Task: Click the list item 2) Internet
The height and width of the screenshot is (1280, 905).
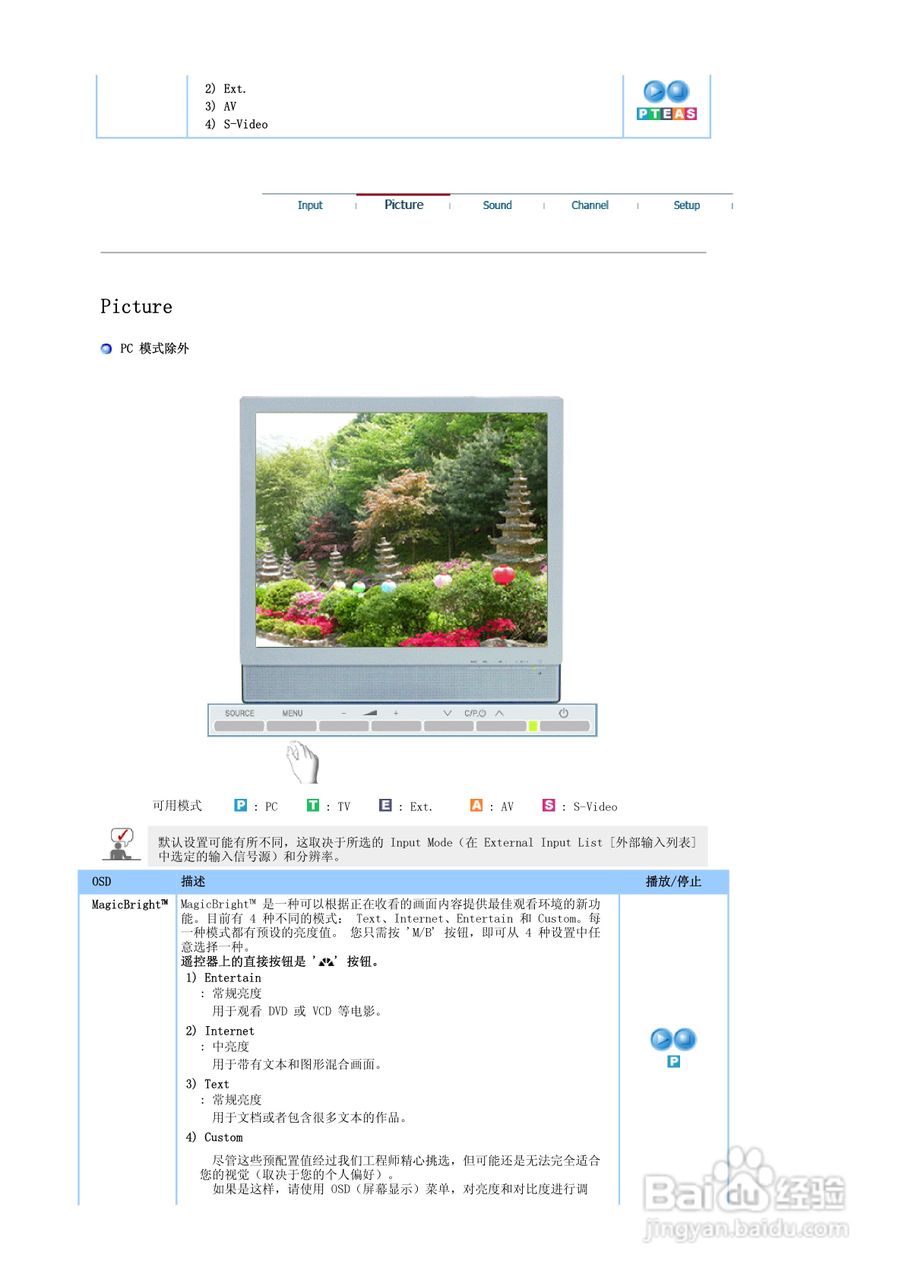Action: (220, 1031)
